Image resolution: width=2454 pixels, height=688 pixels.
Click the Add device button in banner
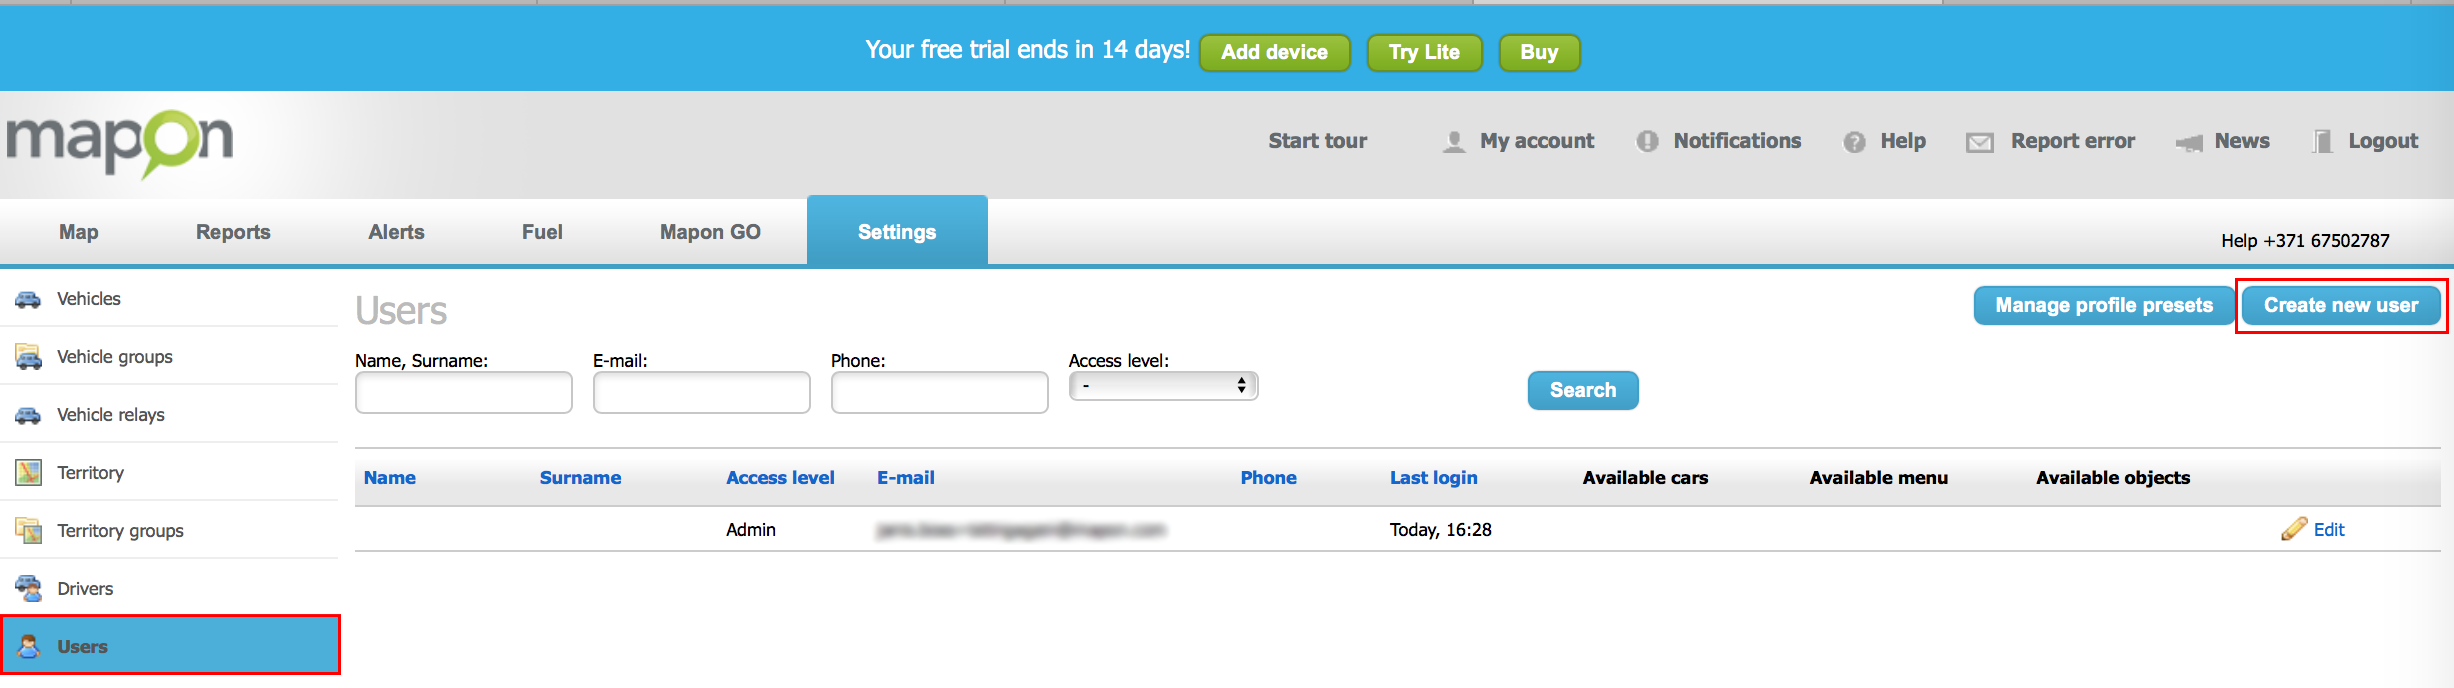1274,52
